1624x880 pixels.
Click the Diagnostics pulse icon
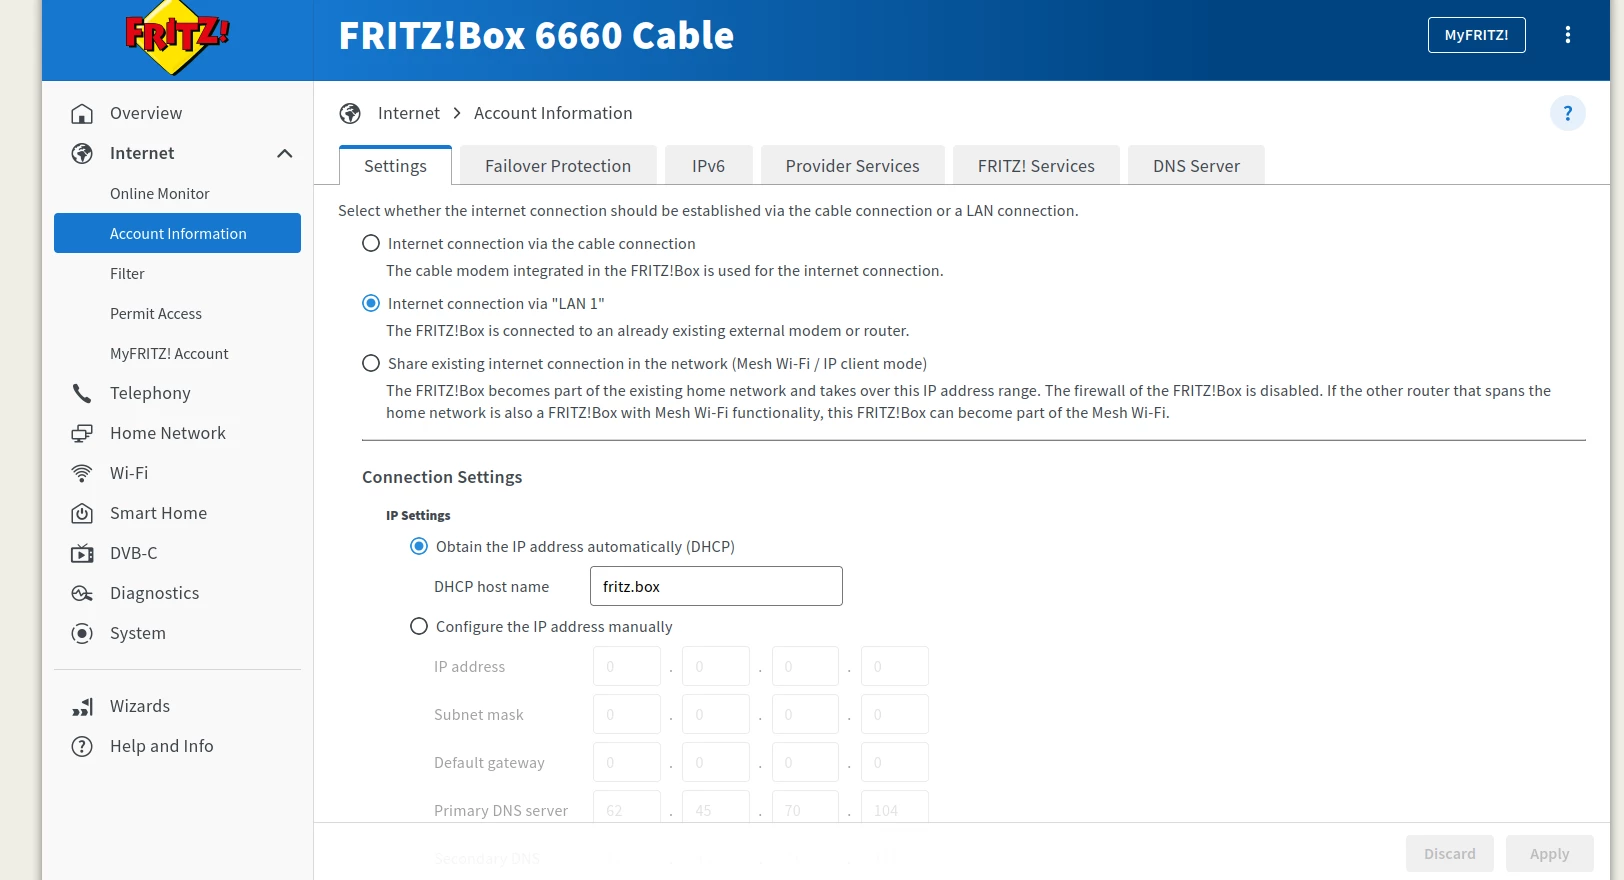(82, 594)
